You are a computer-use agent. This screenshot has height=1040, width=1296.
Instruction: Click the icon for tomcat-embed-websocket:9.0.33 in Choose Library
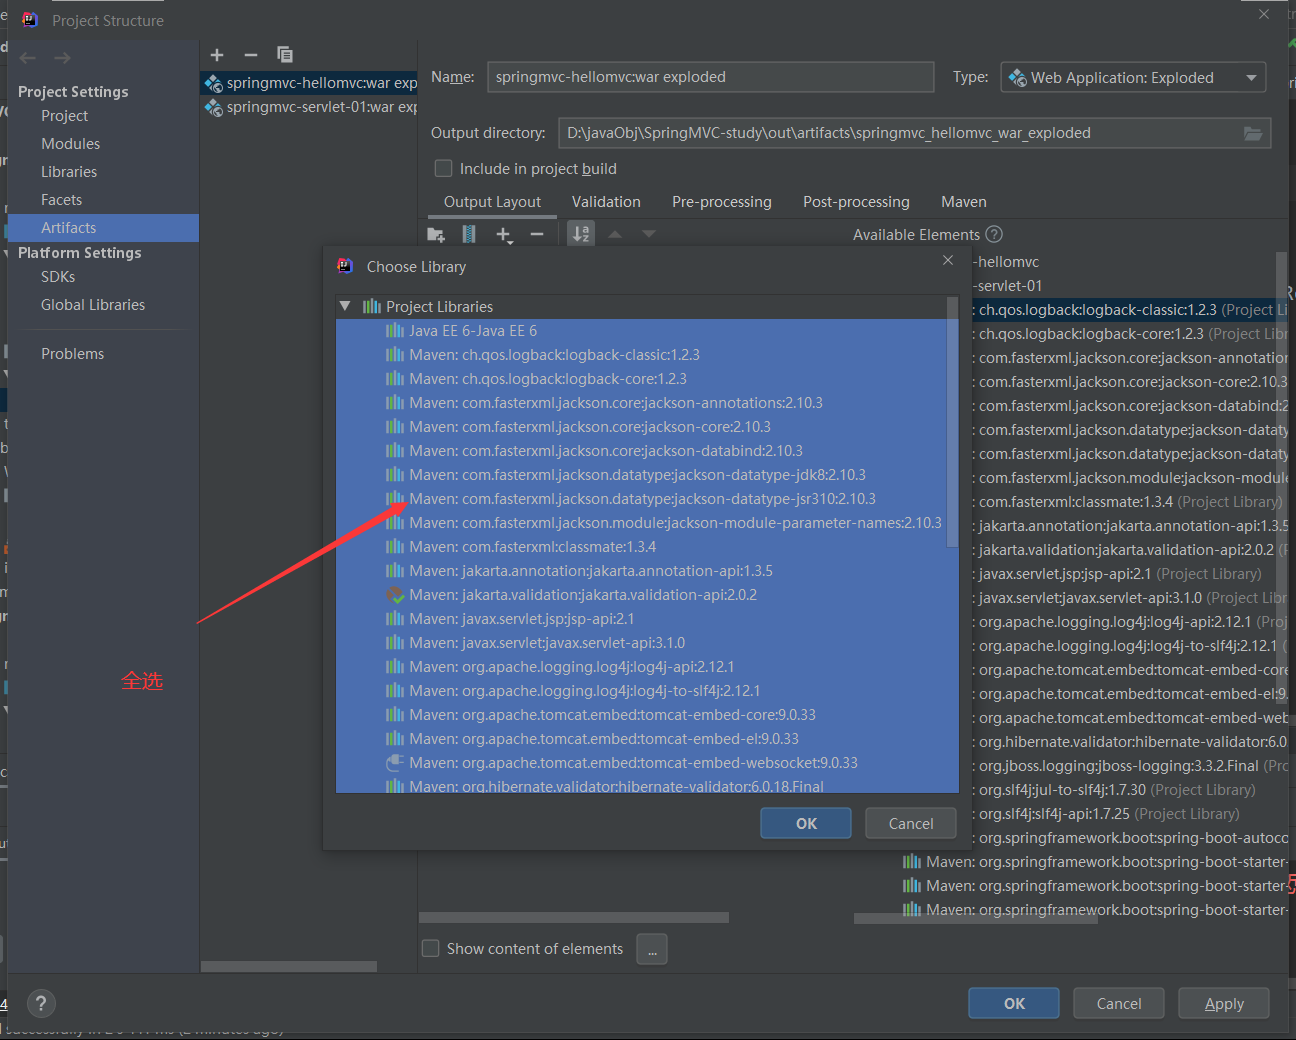pyautogui.click(x=395, y=763)
